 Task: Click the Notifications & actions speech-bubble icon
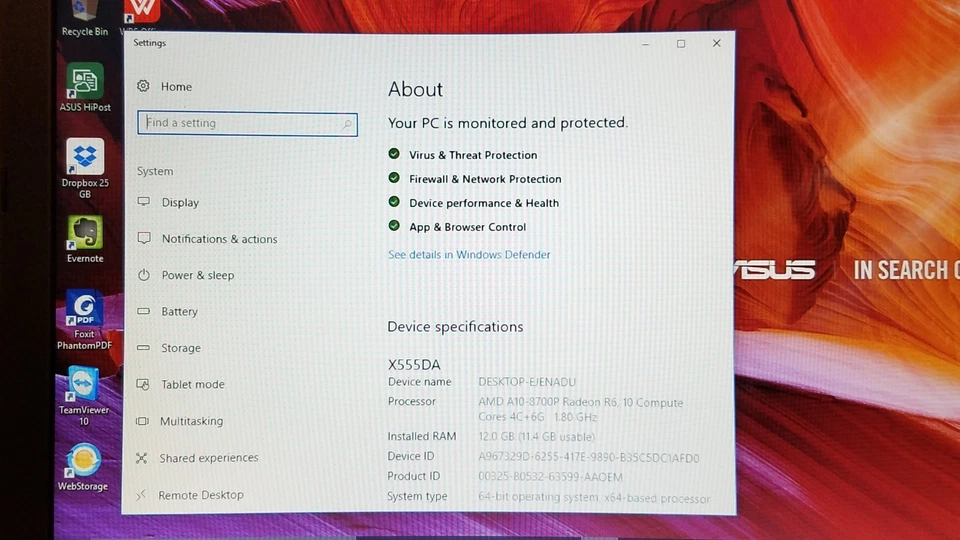click(144, 238)
